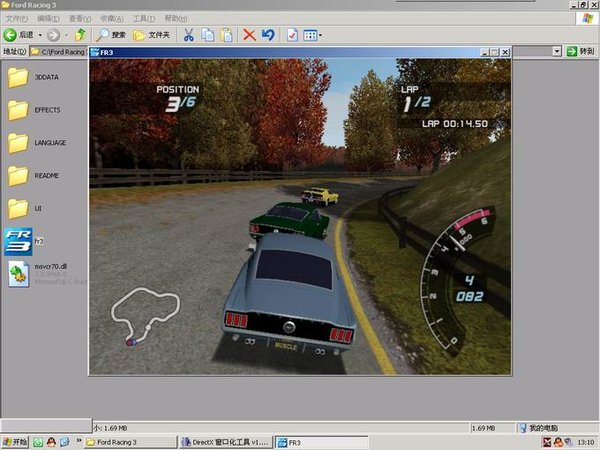Screen dimensions: 600x450
Task: Click the Cut scissors icon
Action: 187,34
